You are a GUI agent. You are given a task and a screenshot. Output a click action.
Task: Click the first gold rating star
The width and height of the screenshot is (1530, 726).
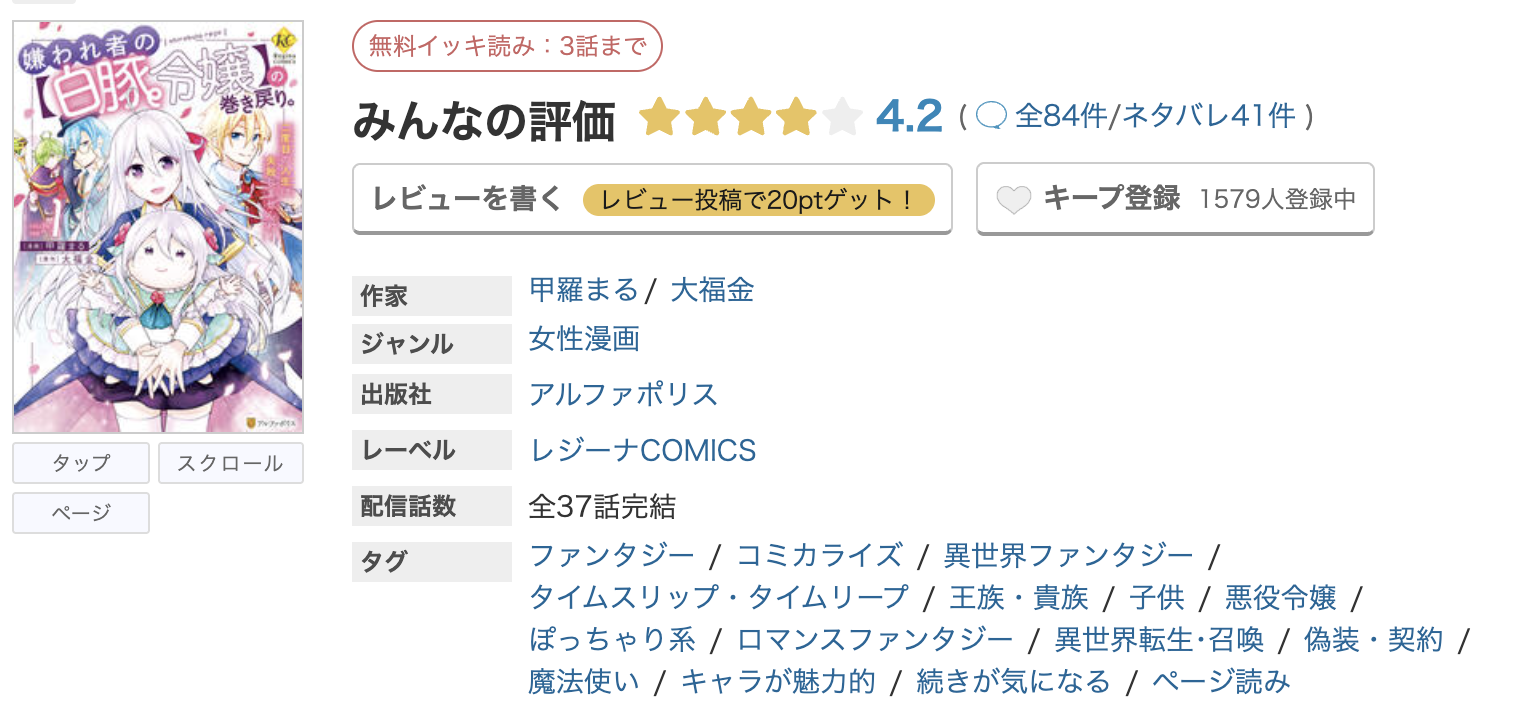coord(659,116)
